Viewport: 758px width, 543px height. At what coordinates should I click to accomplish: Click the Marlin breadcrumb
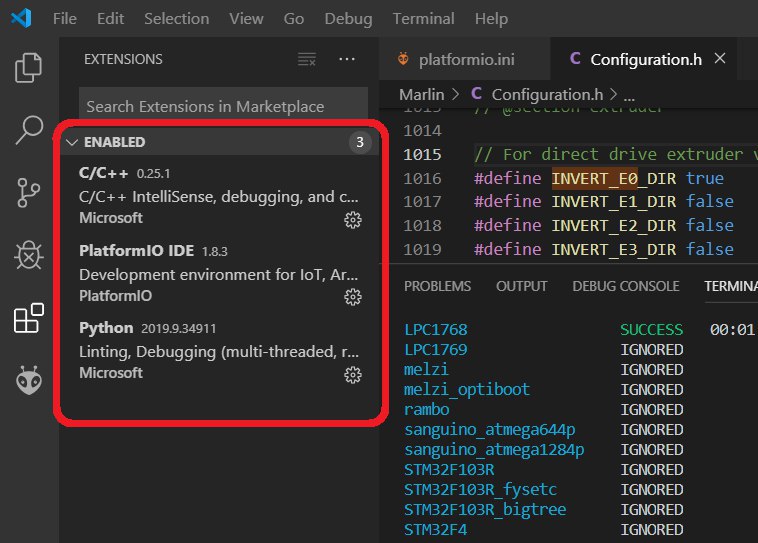(422, 95)
